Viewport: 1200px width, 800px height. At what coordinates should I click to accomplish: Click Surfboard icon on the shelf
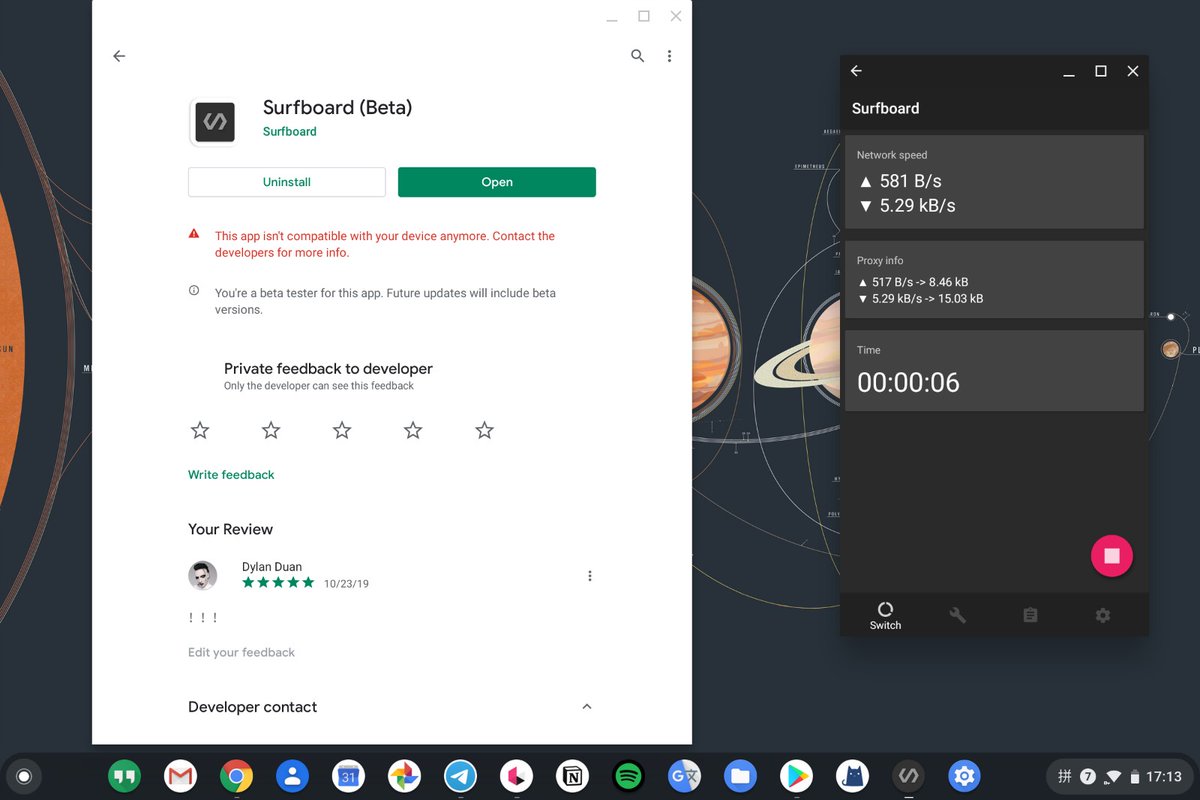point(908,776)
